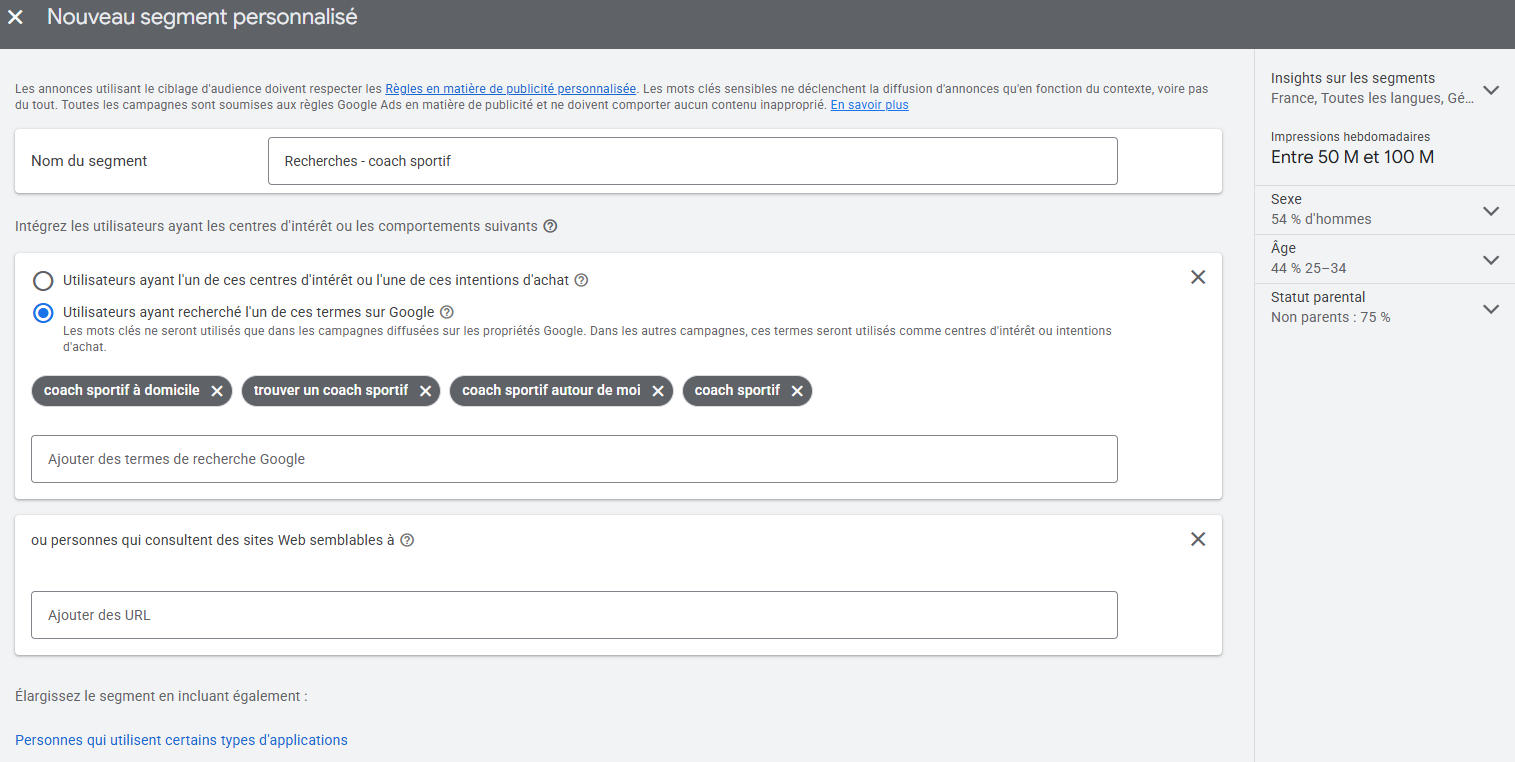Remove the 'trouver un coach sportif' chip
1515x762 pixels.
[425, 391]
